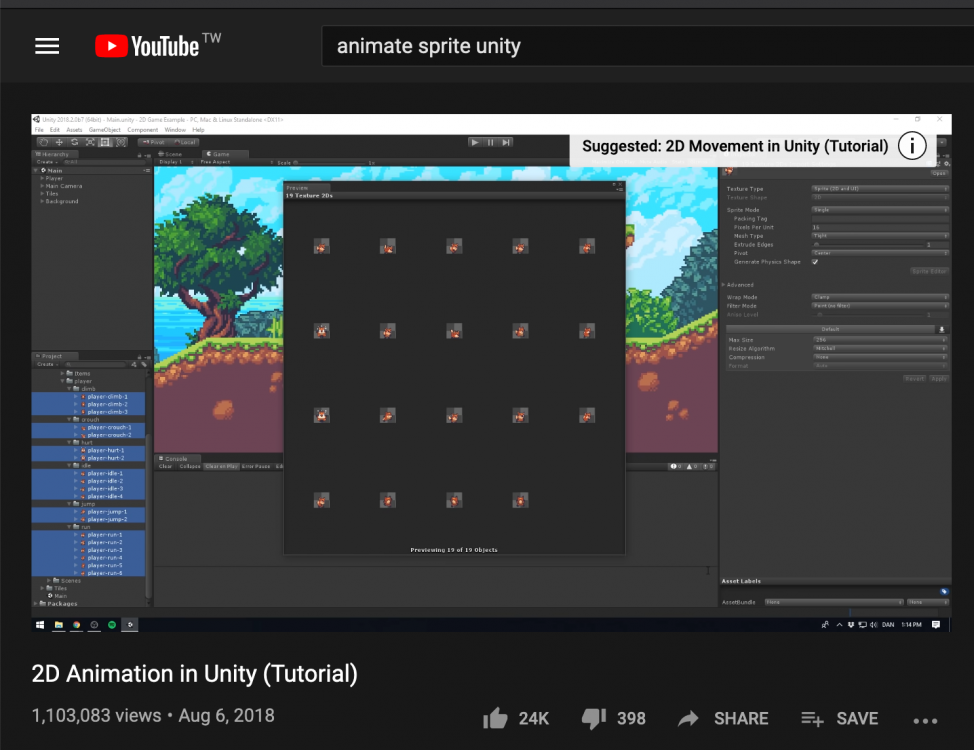Open Unity's GameObject menu
The width and height of the screenshot is (974, 750).
coord(104,130)
